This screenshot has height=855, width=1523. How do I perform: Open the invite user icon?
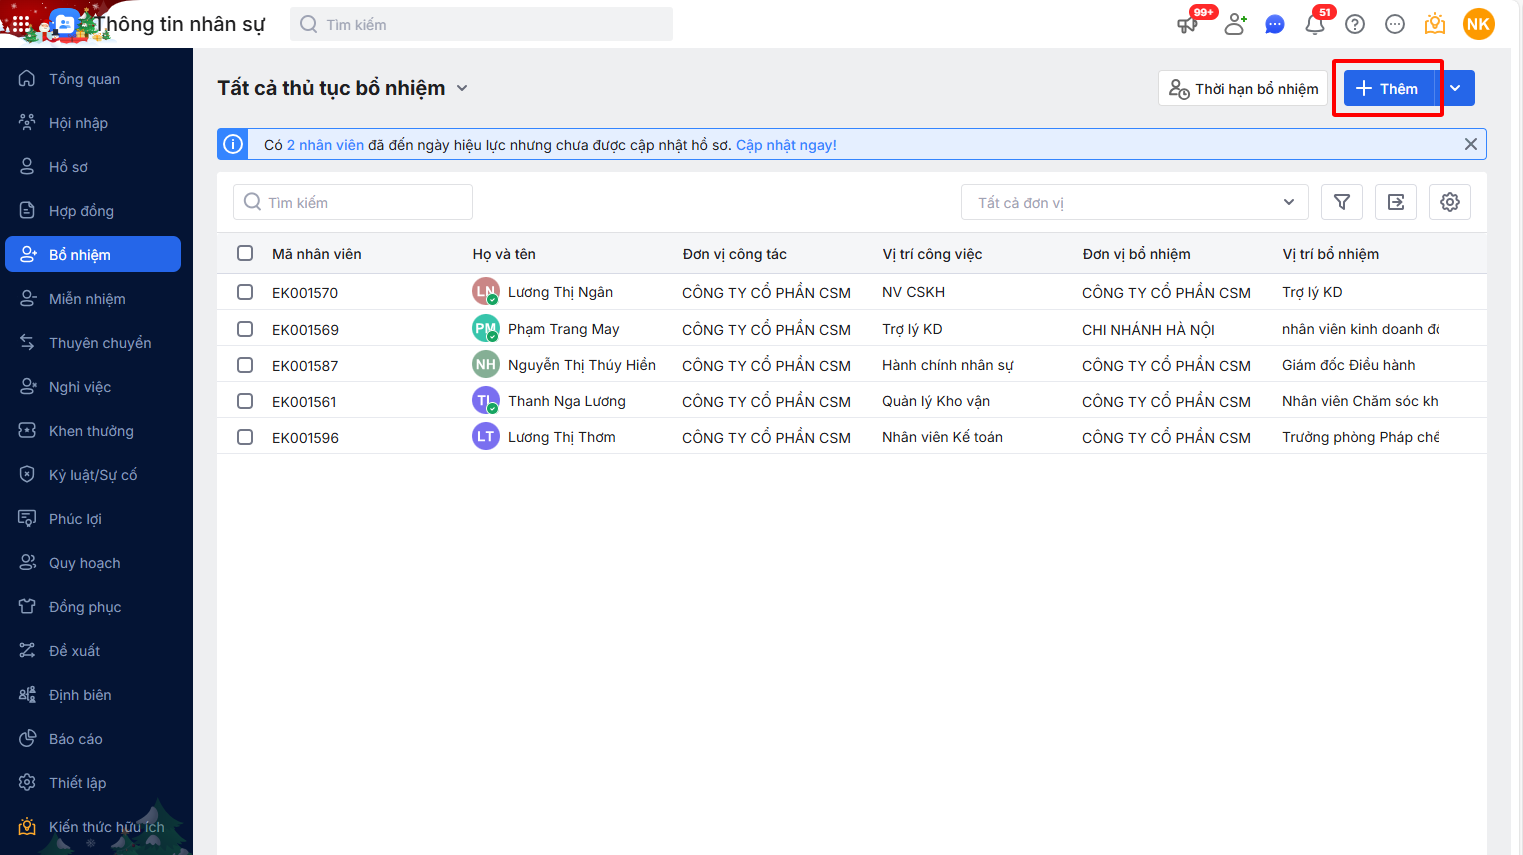tap(1235, 24)
